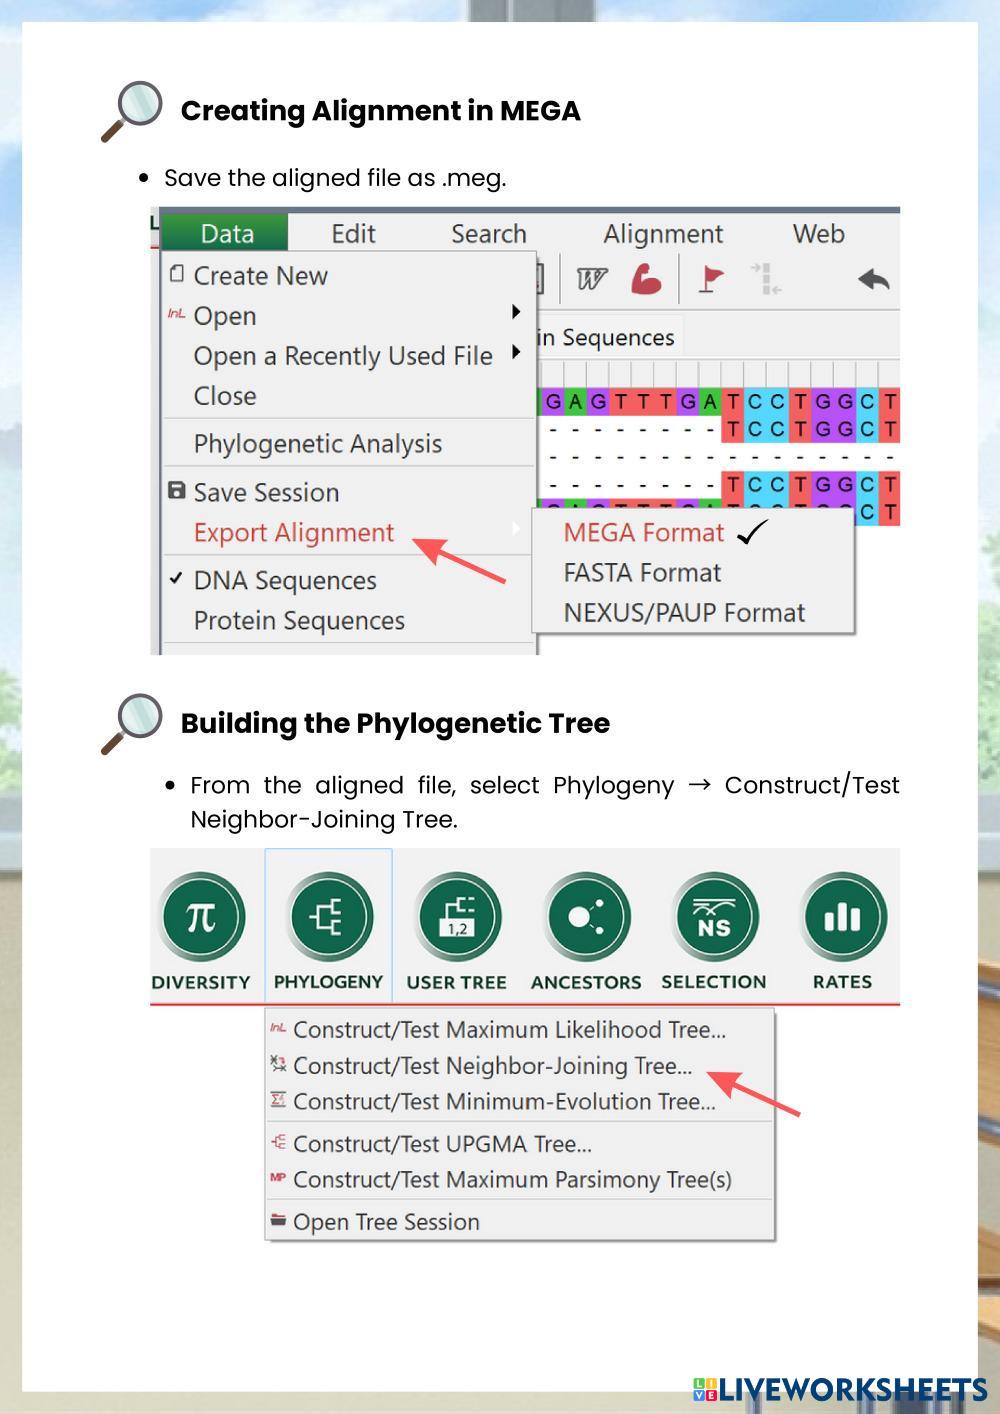The image size is (1000, 1414).
Task: Click the Ancestors analysis icon
Action: 586,917
